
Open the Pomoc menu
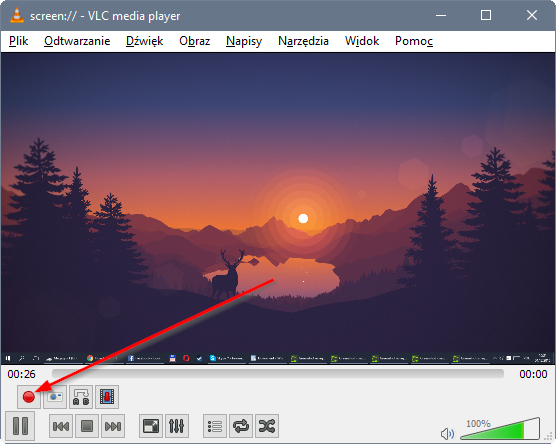[414, 41]
